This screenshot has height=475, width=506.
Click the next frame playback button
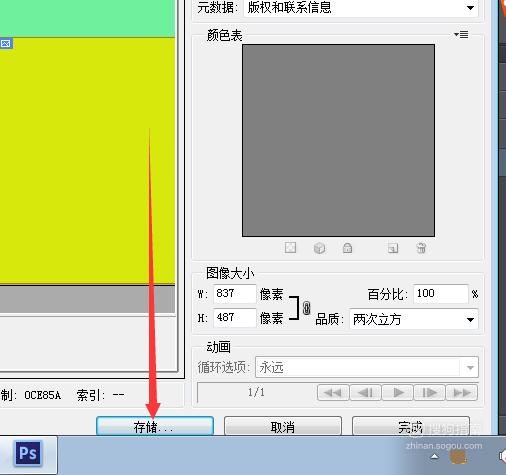[429, 393]
